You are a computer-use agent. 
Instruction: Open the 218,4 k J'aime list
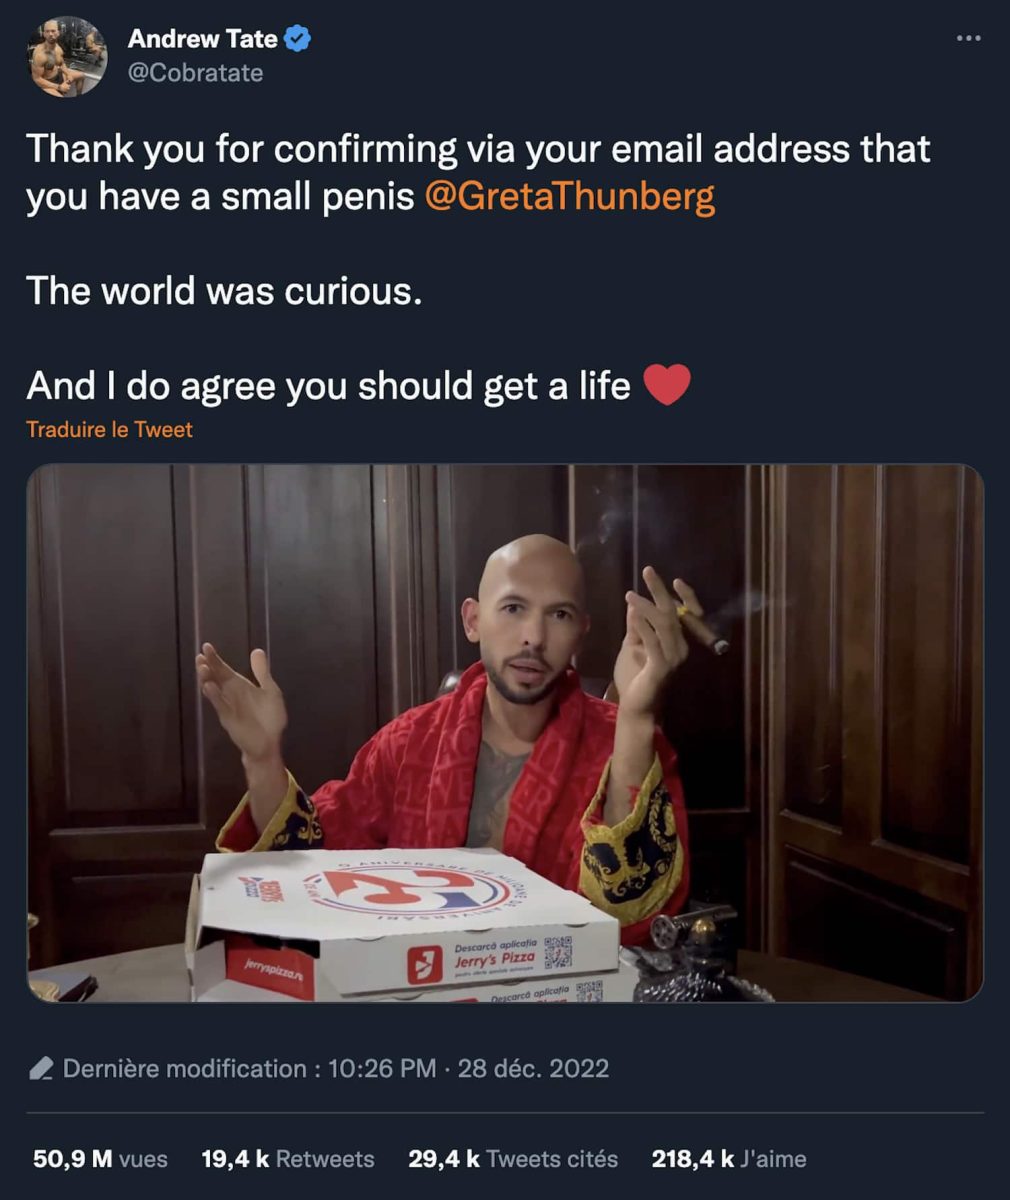pos(729,1159)
